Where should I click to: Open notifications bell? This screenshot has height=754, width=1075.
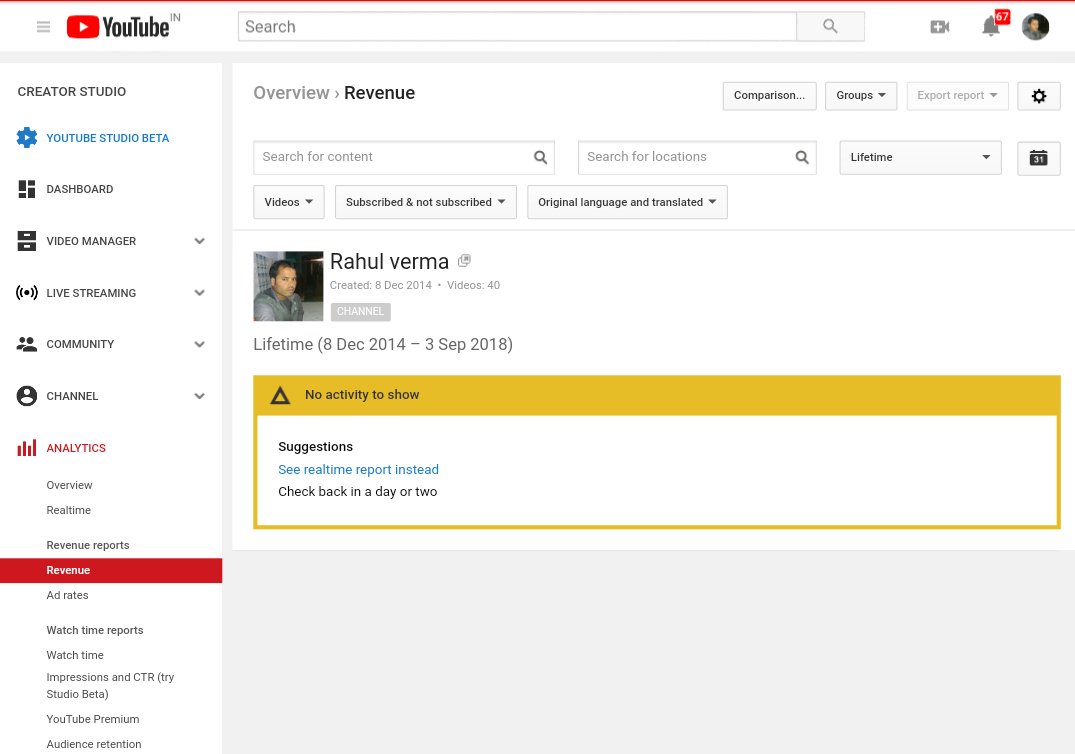[991, 27]
